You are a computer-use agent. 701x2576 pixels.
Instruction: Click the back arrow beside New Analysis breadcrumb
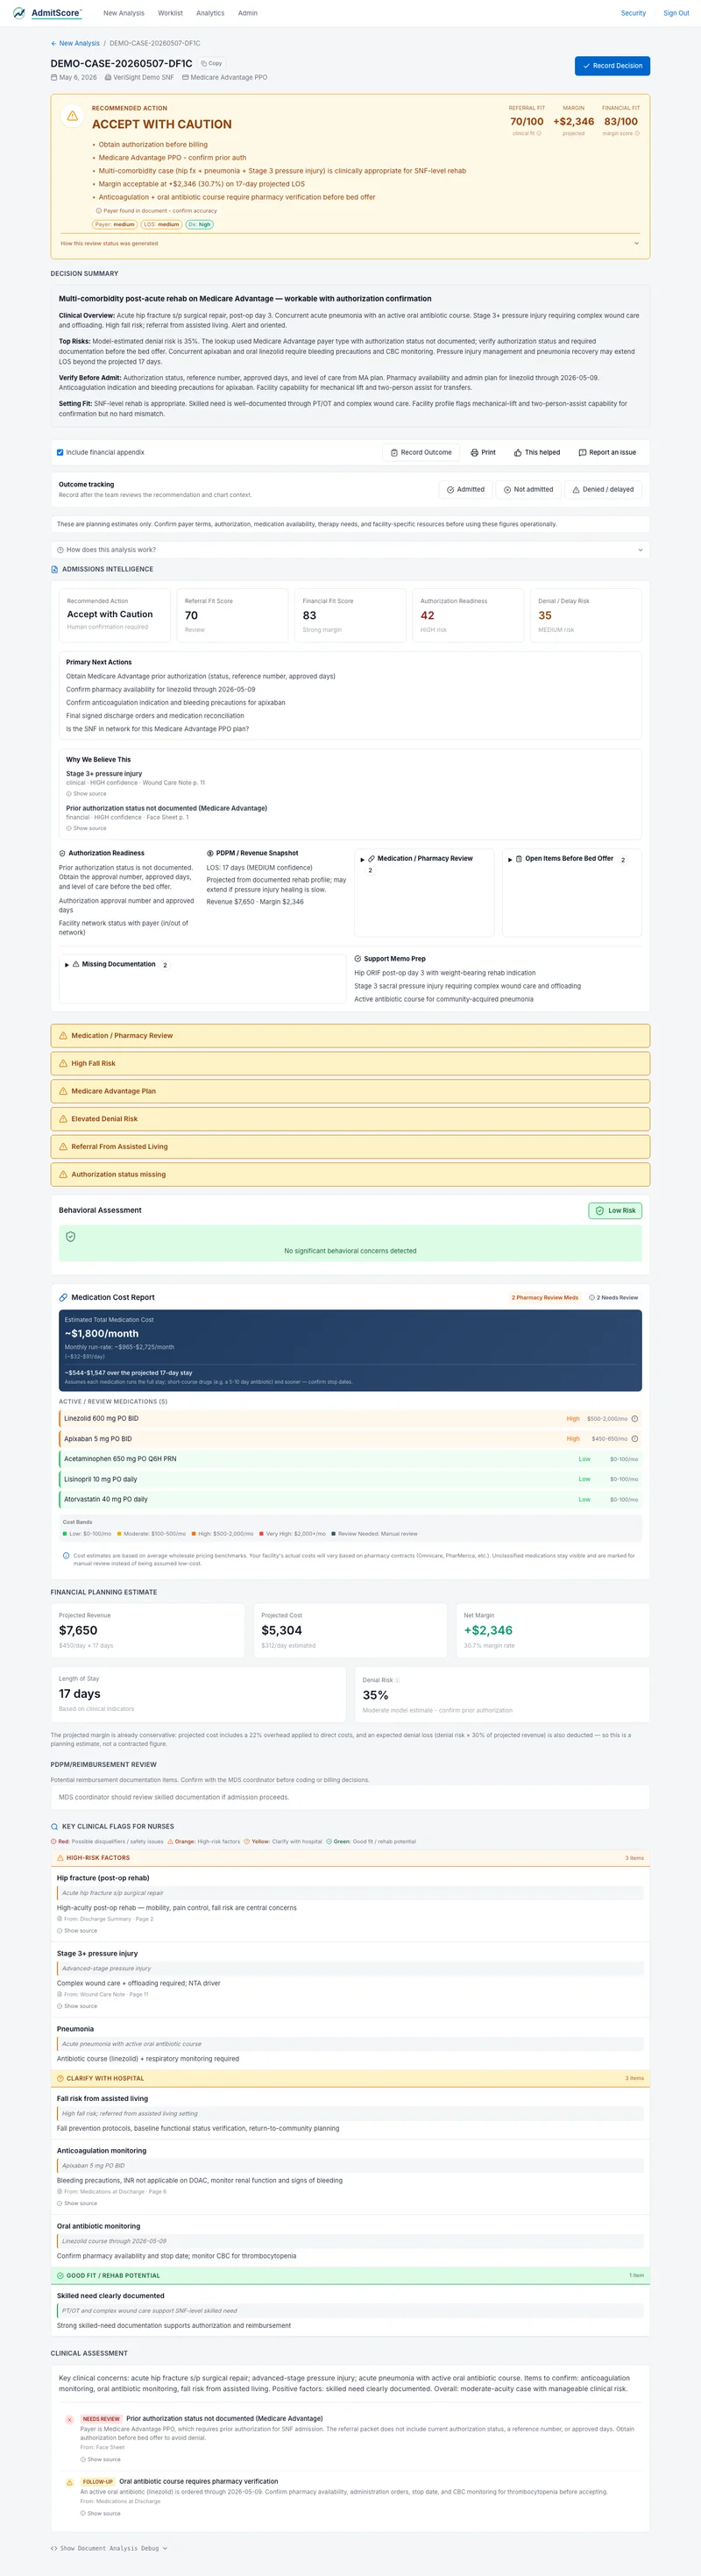pyautogui.click(x=54, y=44)
